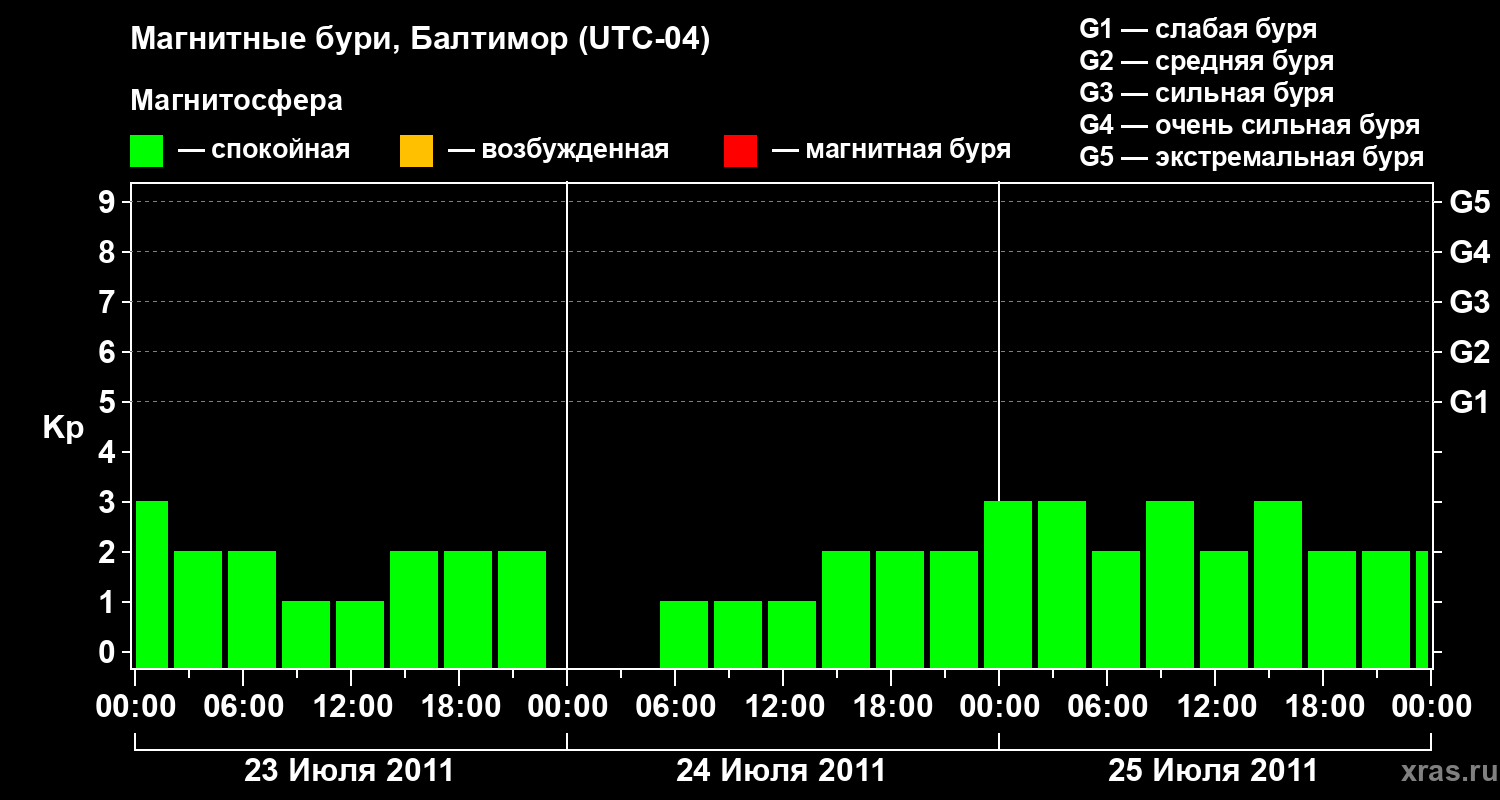This screenshot has height=800, width=1500.
Task: Click the Kp axis value 7
Action: pos(109,302)
